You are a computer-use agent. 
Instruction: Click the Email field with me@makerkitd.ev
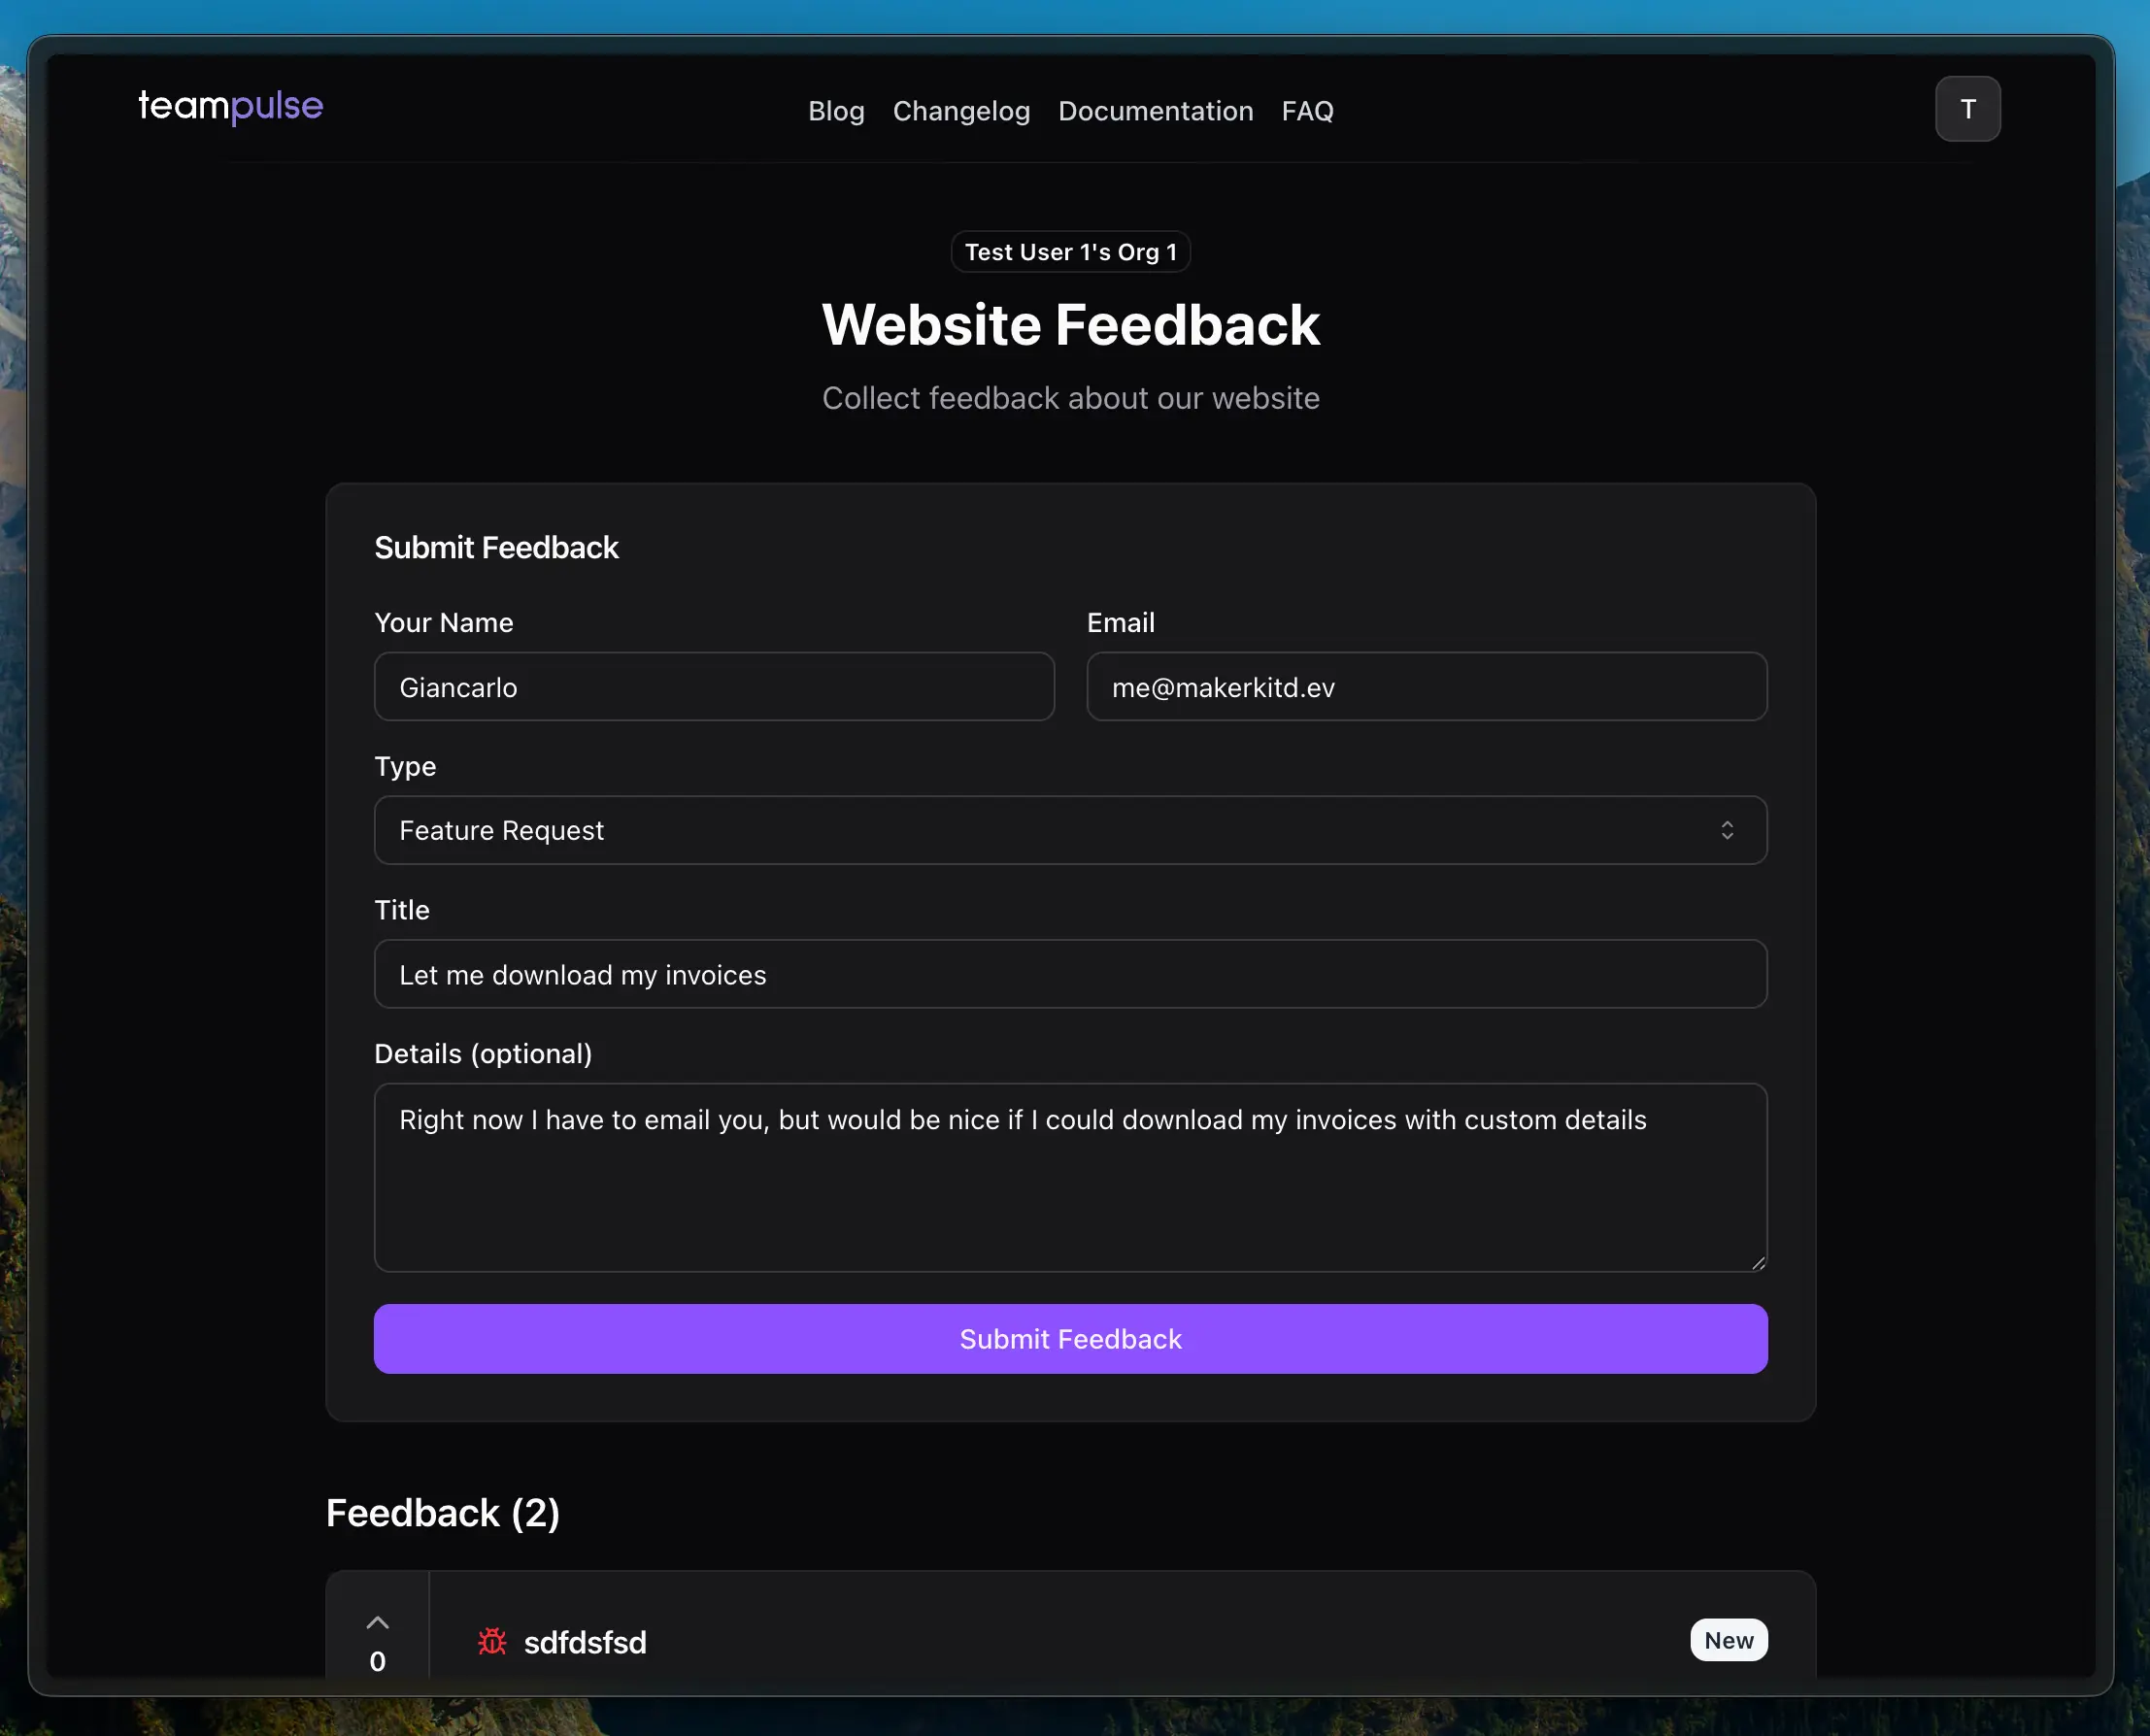pyautogui.click(x=1426, y=687)
